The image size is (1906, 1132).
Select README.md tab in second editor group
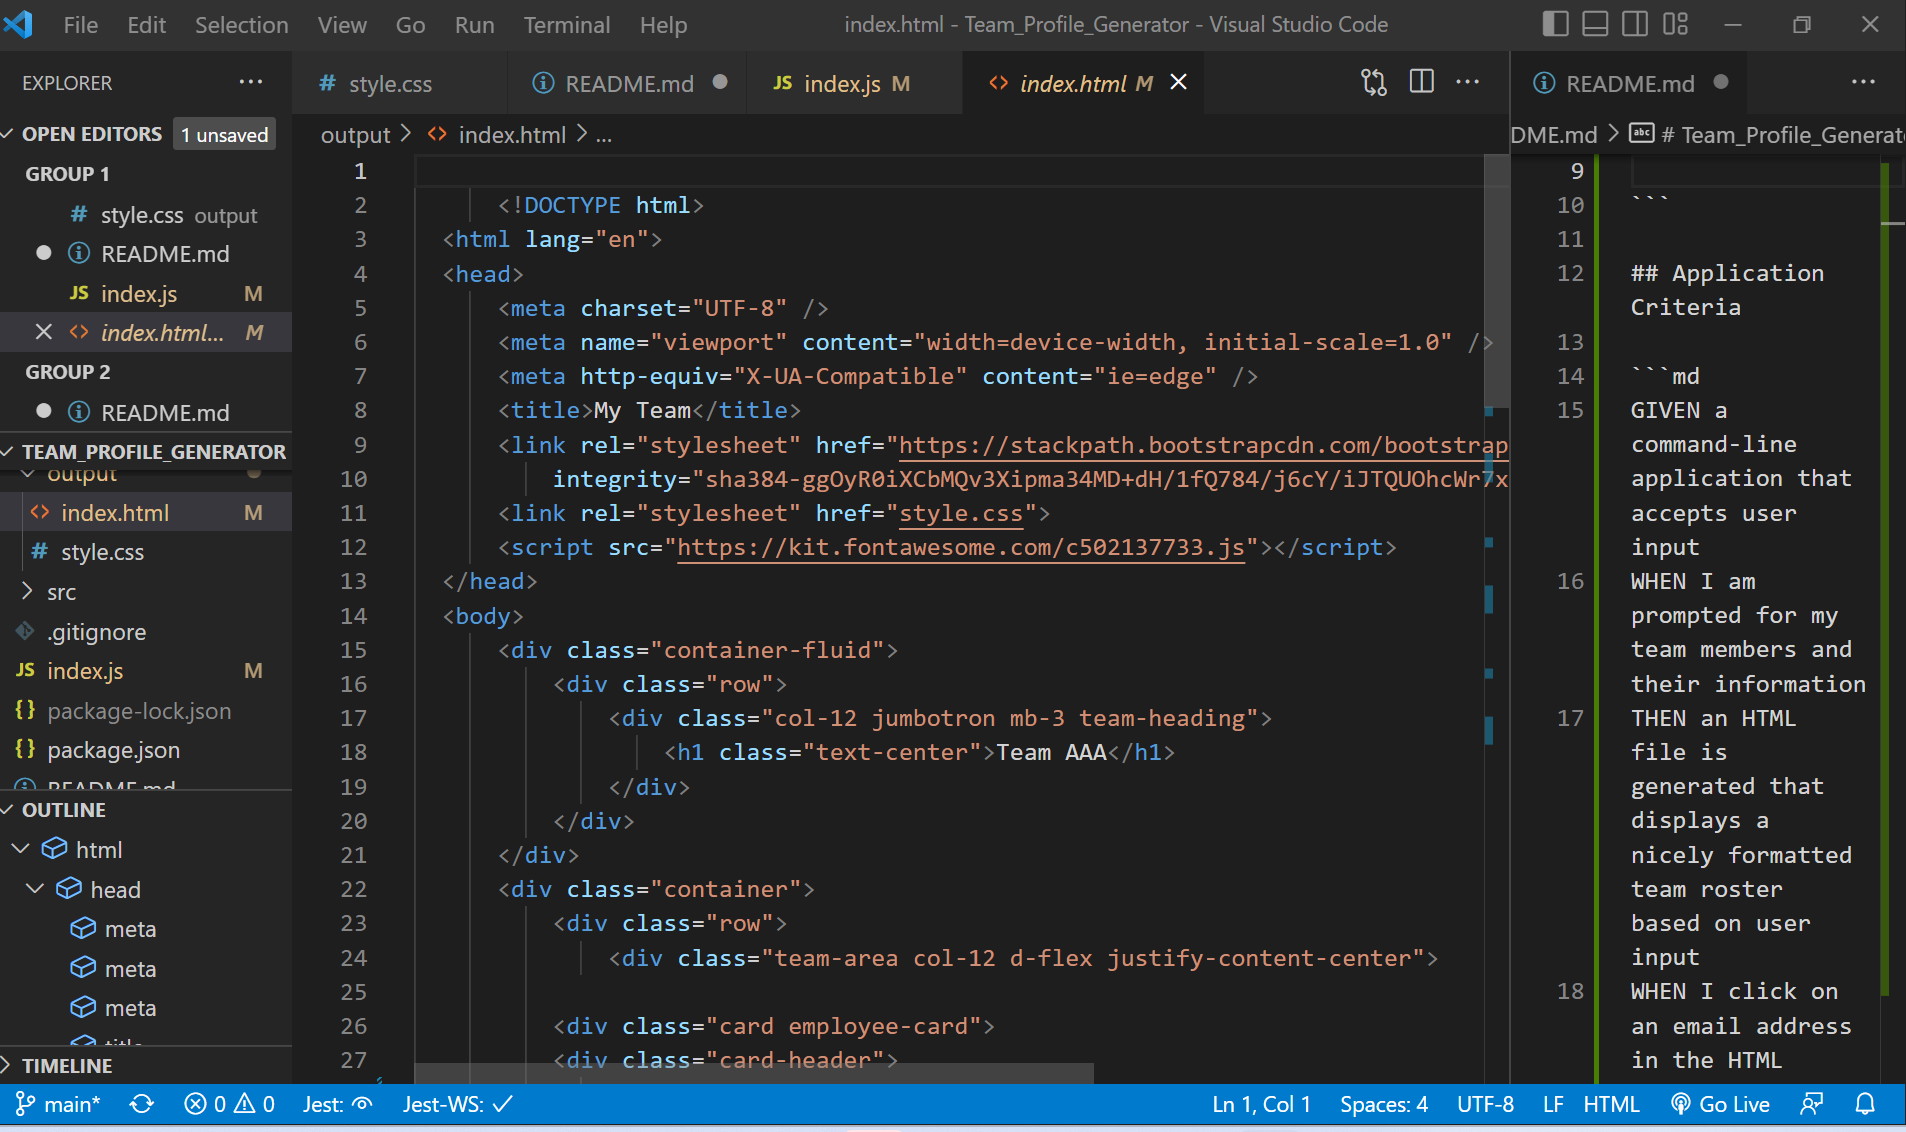[1630, 84]
